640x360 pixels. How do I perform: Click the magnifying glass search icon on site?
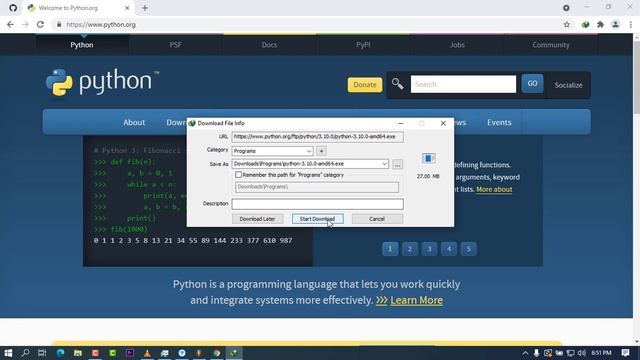398,84
